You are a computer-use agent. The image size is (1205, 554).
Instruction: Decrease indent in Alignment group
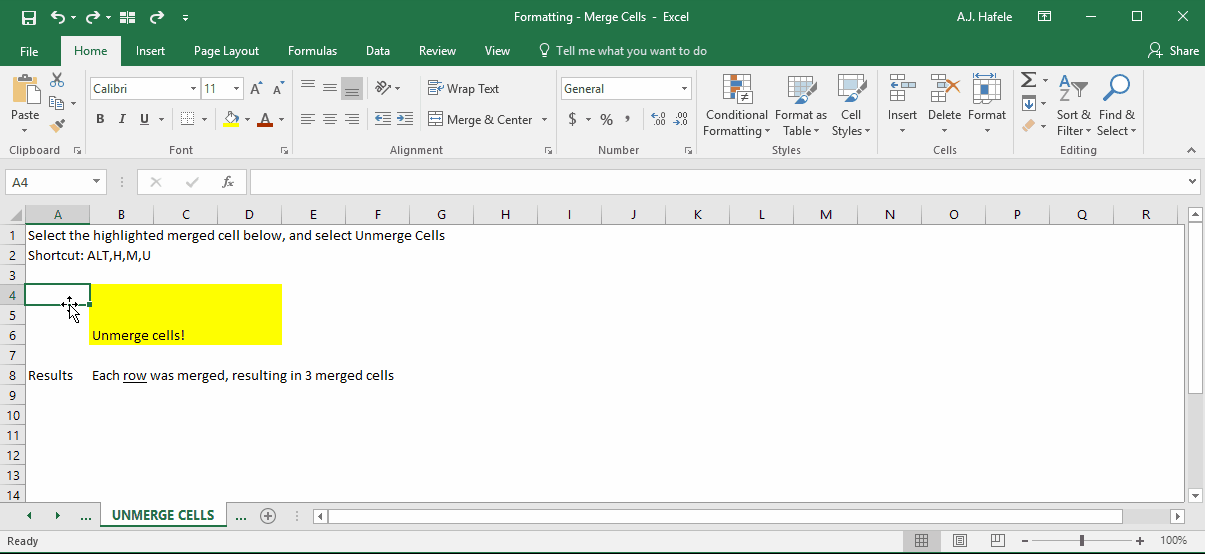[x=383, y=119]
